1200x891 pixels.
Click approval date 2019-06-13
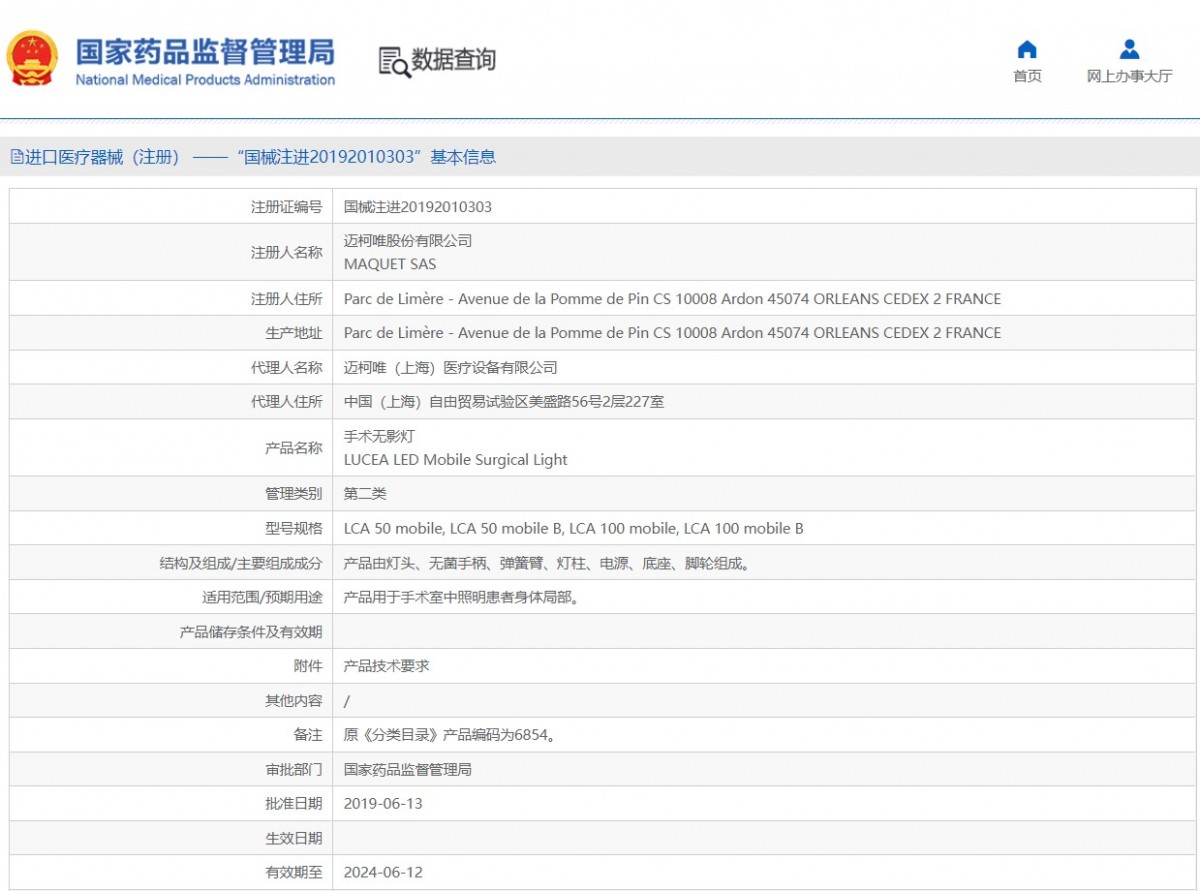[383, 804]
